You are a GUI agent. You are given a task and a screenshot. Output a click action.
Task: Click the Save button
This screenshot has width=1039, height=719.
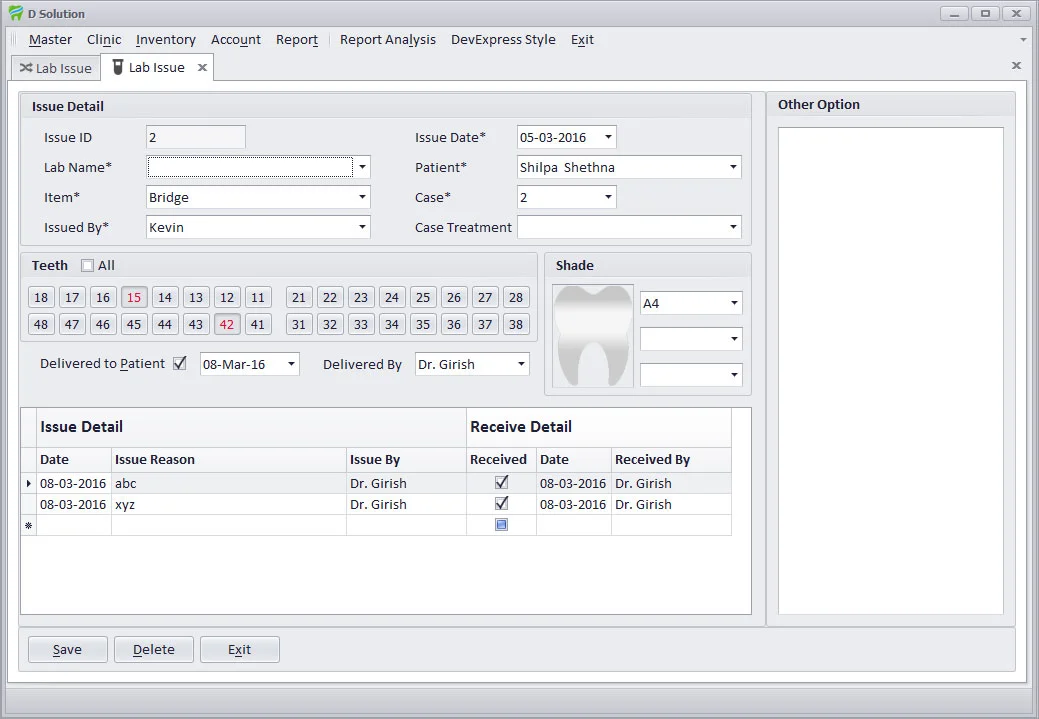tap(67, 649)
